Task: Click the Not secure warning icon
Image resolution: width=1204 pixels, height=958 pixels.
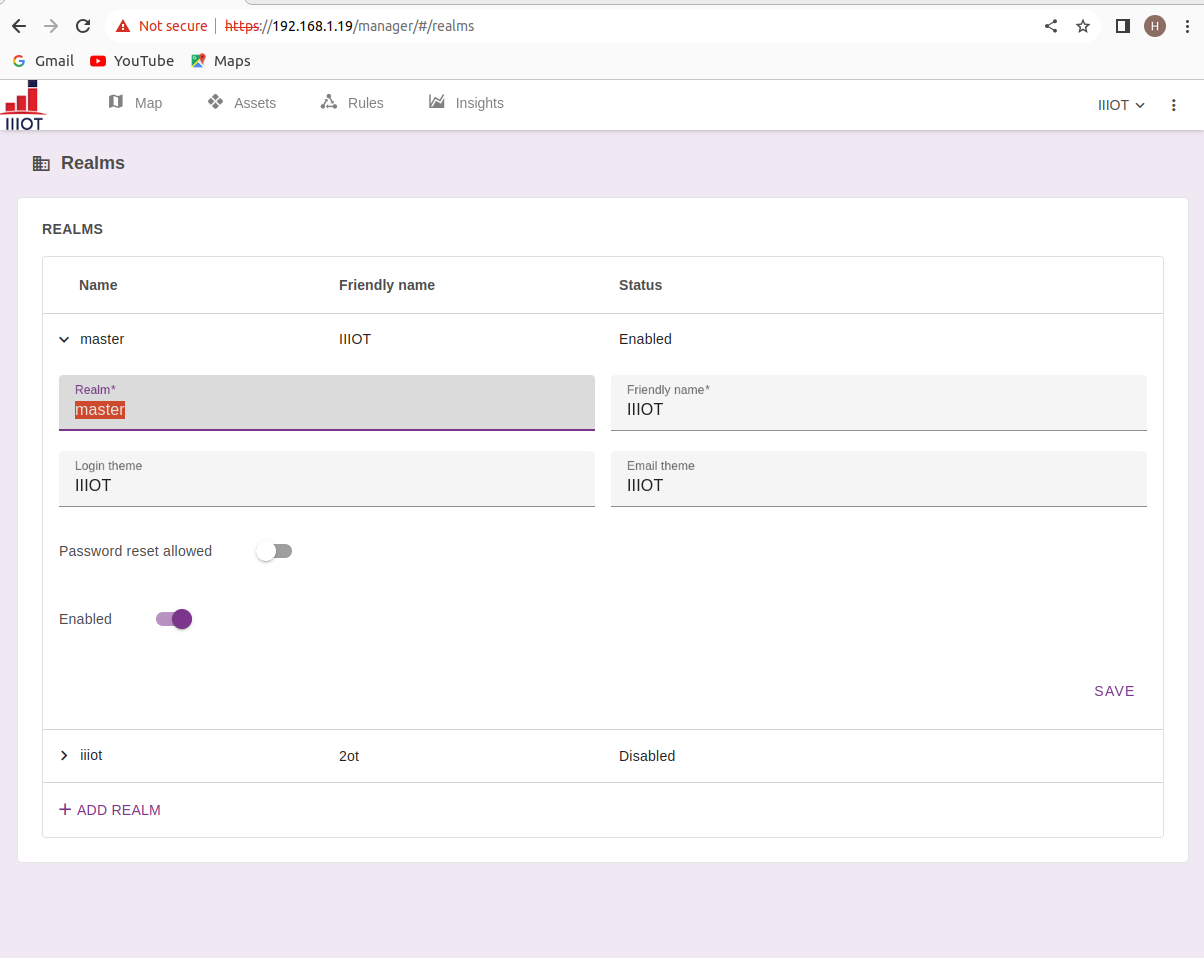Action: pos(123,26)
